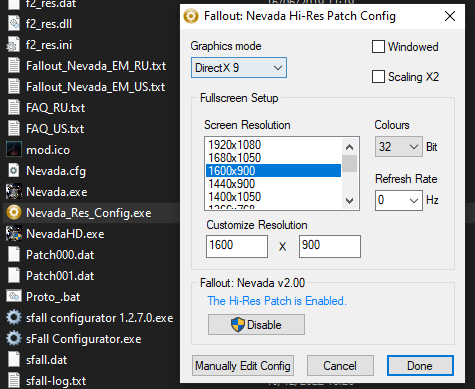This screenshot has width=475, height=389.
Task: Select the Nevada_Res_Config.exe file name
Action: click(x=89, y=213)
